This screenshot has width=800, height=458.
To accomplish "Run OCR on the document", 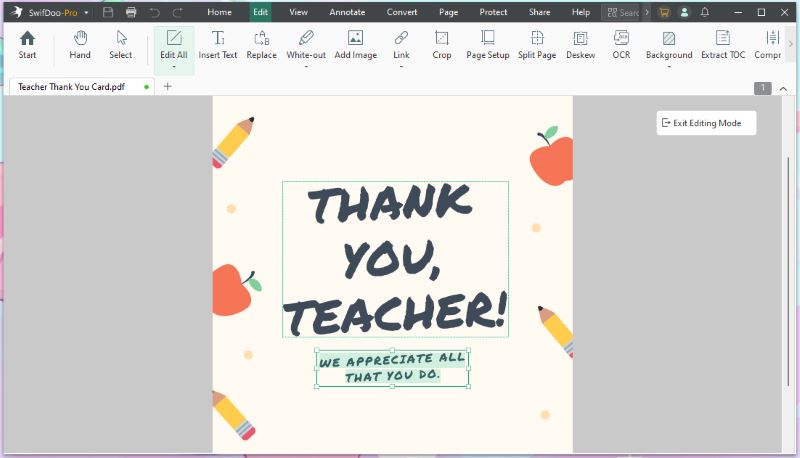I will click(621, 44).
